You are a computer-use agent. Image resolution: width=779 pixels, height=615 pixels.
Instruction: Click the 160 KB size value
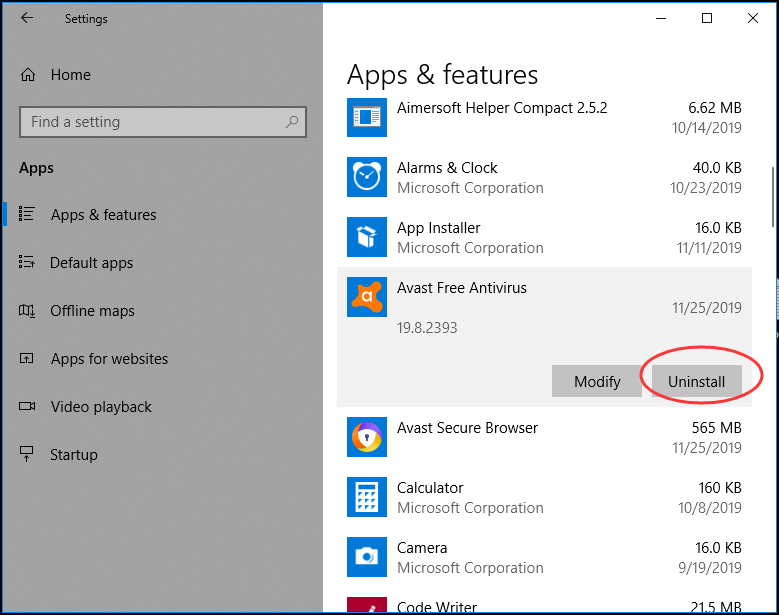(720, 488)
